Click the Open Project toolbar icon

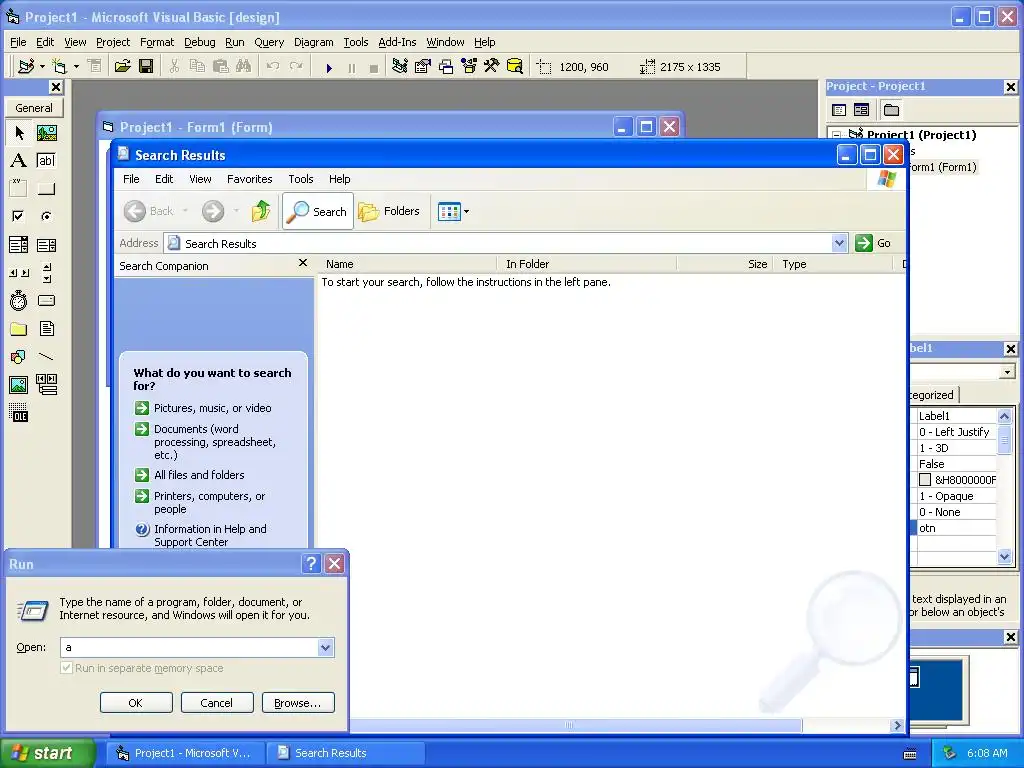pos(123,67)
